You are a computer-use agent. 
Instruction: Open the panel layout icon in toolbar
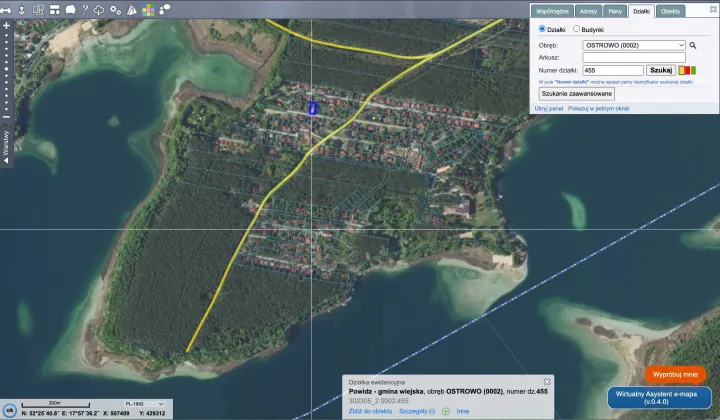(54, 9)
